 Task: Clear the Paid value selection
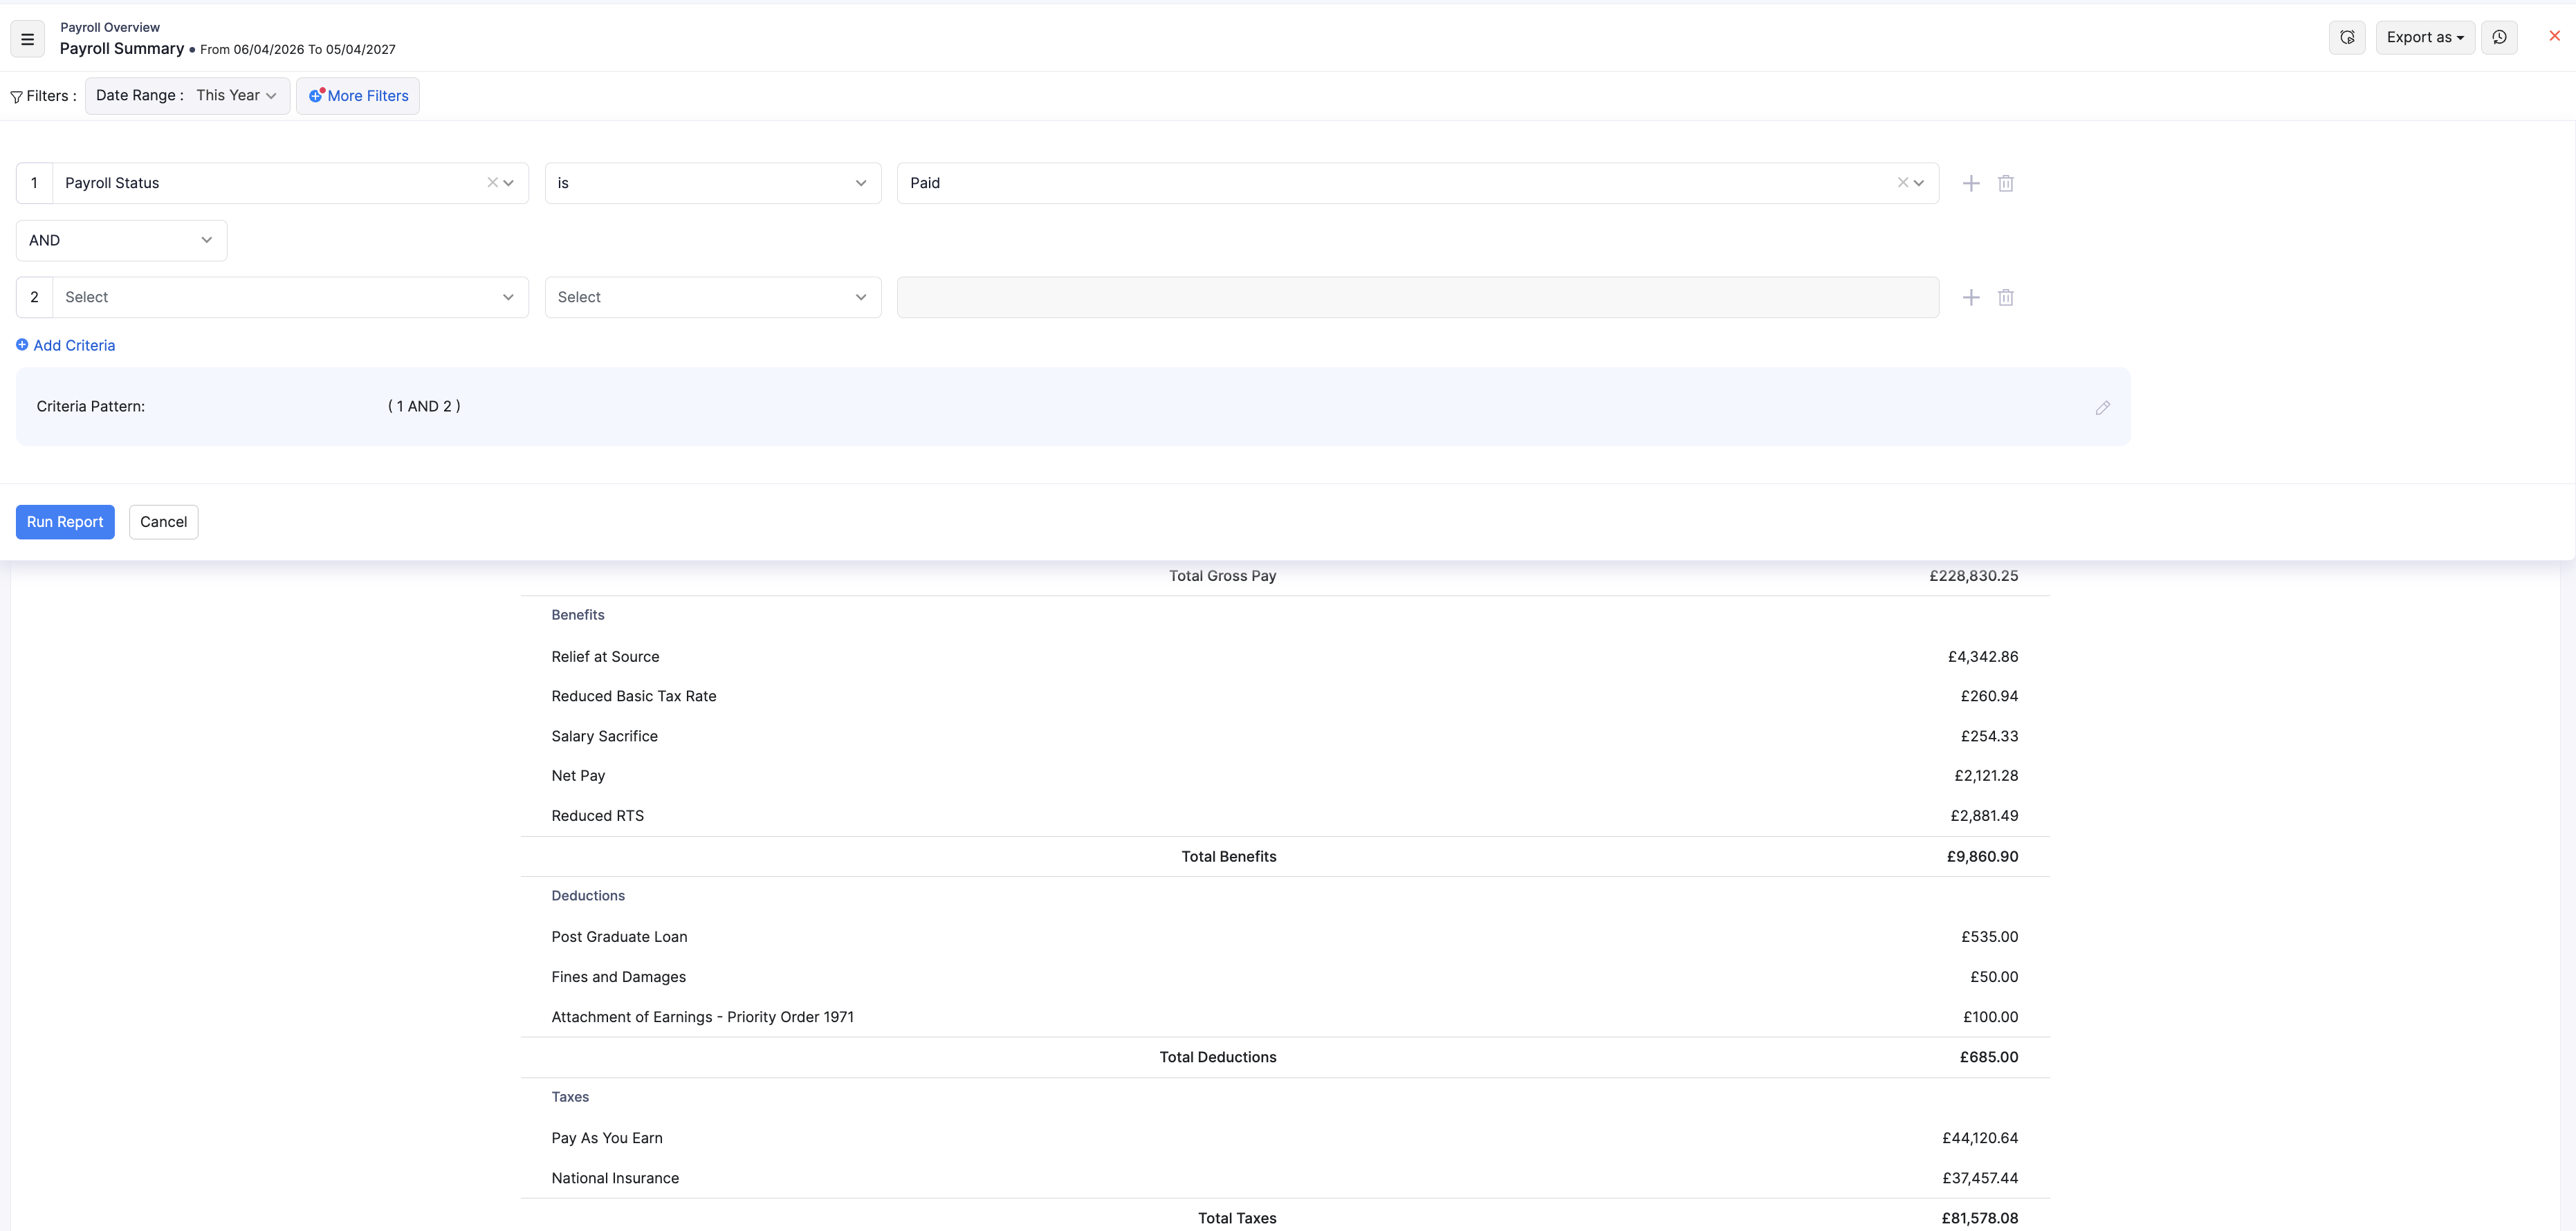pos(1902,183)
